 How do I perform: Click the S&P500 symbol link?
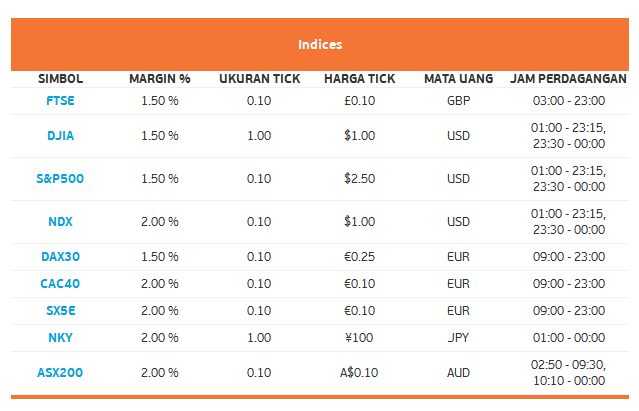(x=60, y=179)
